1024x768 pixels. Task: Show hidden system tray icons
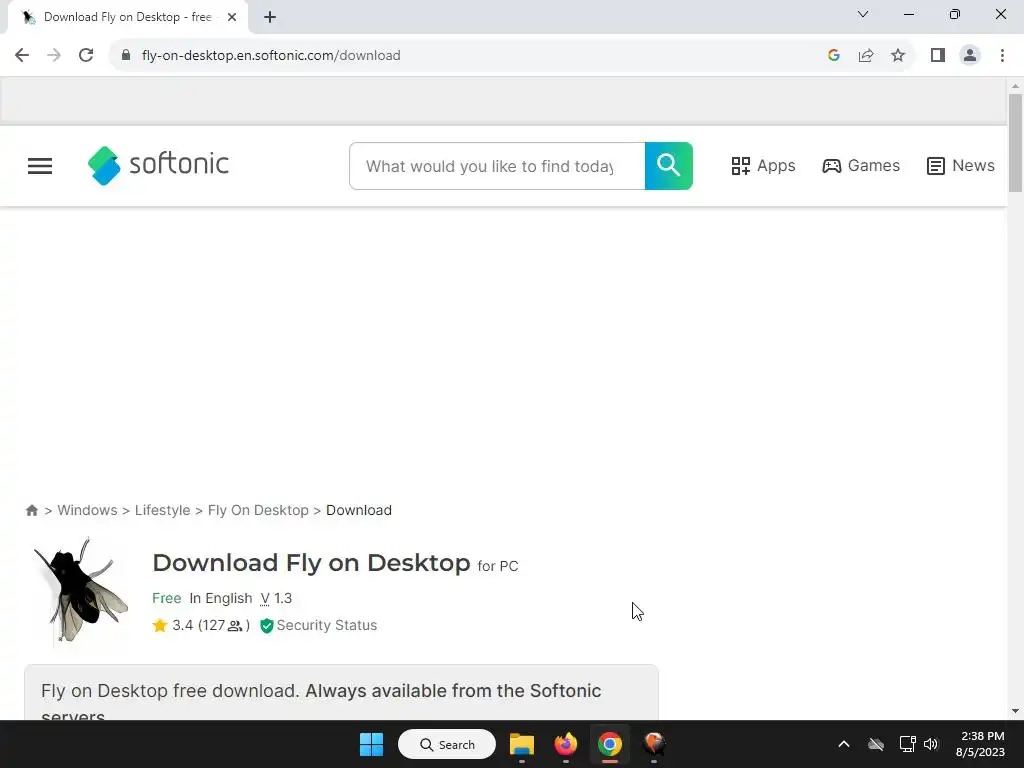click(844, 744)
